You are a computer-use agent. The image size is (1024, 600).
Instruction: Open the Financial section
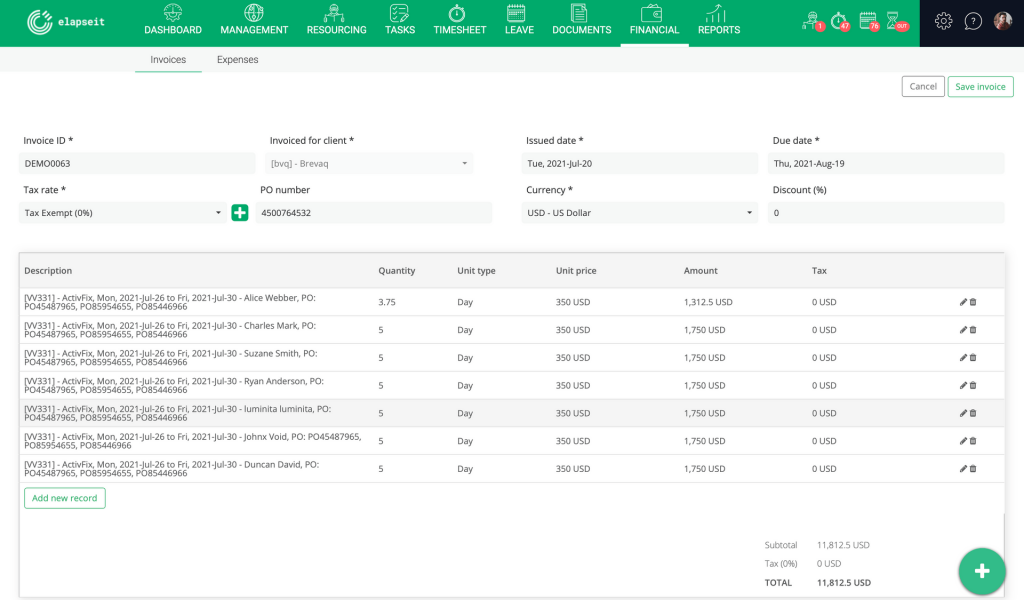pos(654,20)
